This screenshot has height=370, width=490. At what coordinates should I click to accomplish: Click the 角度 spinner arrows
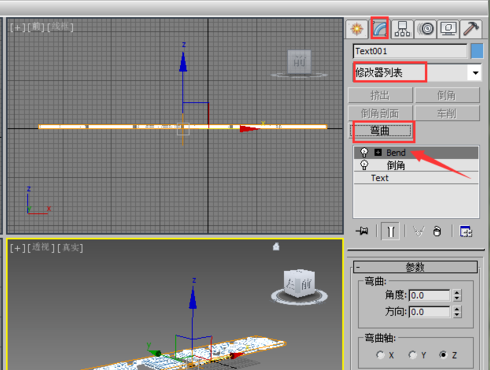click(457, 295)
